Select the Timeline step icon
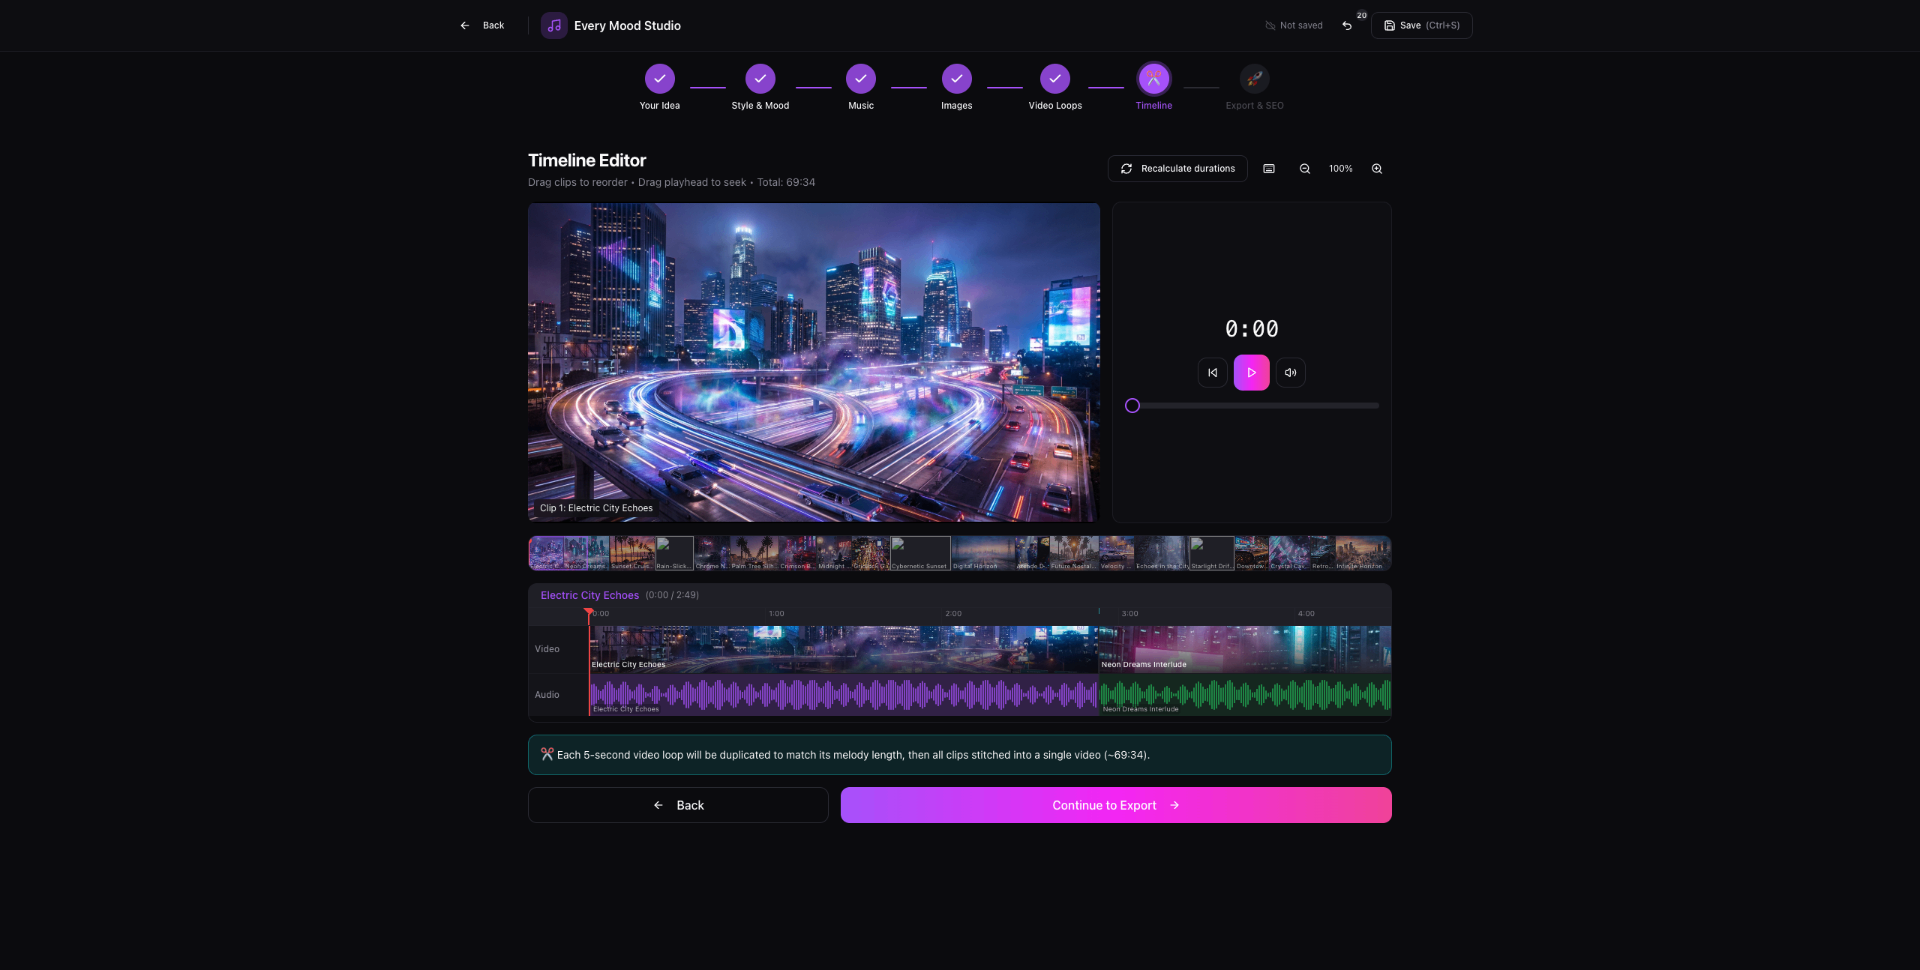The image size is (1920, 970). (1154, 79)
